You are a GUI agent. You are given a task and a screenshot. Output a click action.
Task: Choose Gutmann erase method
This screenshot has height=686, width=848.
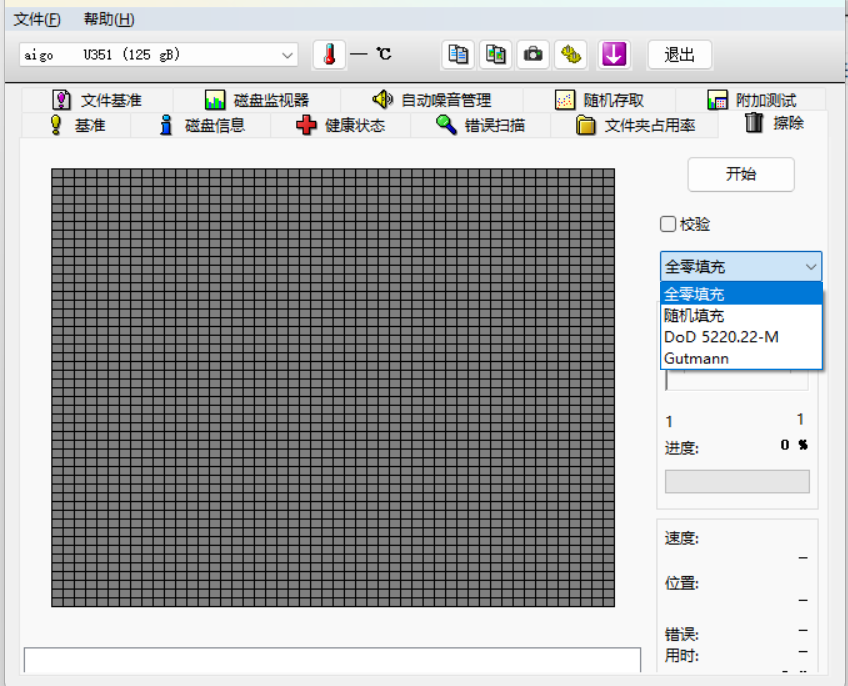coord(741,358)
